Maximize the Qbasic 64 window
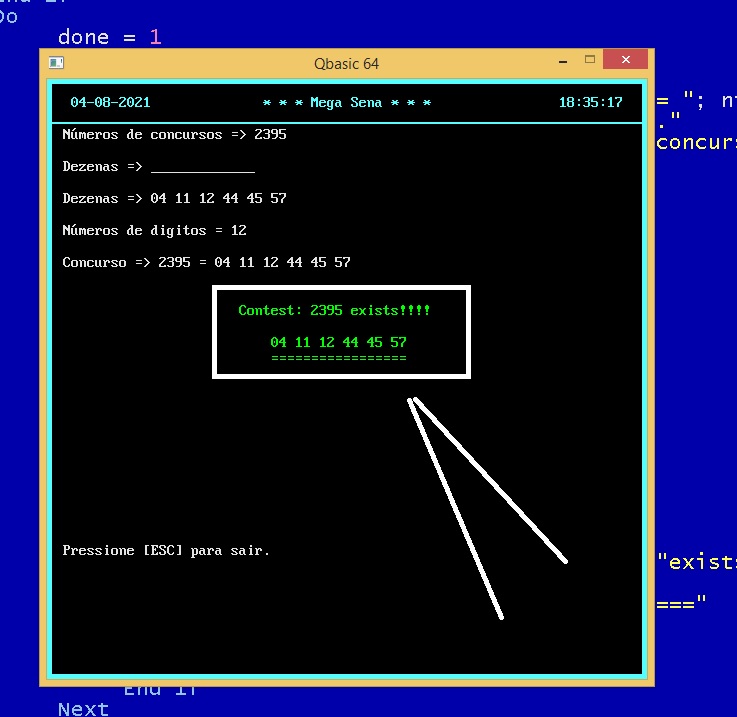737x717 pixels. click(589, 61)
